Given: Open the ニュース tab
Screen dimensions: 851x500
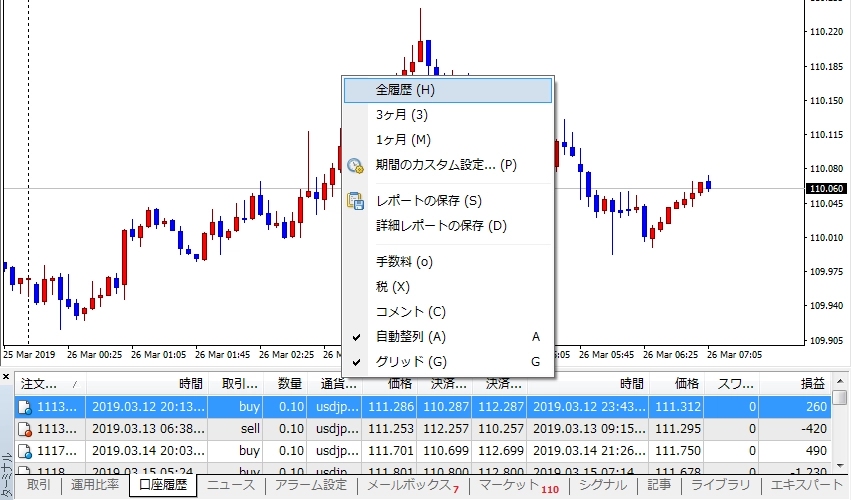Looking at the screenshot, I should tap(231, 485).
